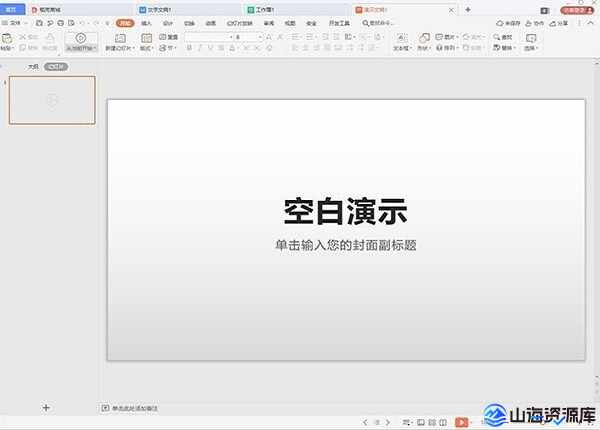600x430 pixels.
Task: Start slideshow from current slide icon
Action: click(x=81, y=38)
